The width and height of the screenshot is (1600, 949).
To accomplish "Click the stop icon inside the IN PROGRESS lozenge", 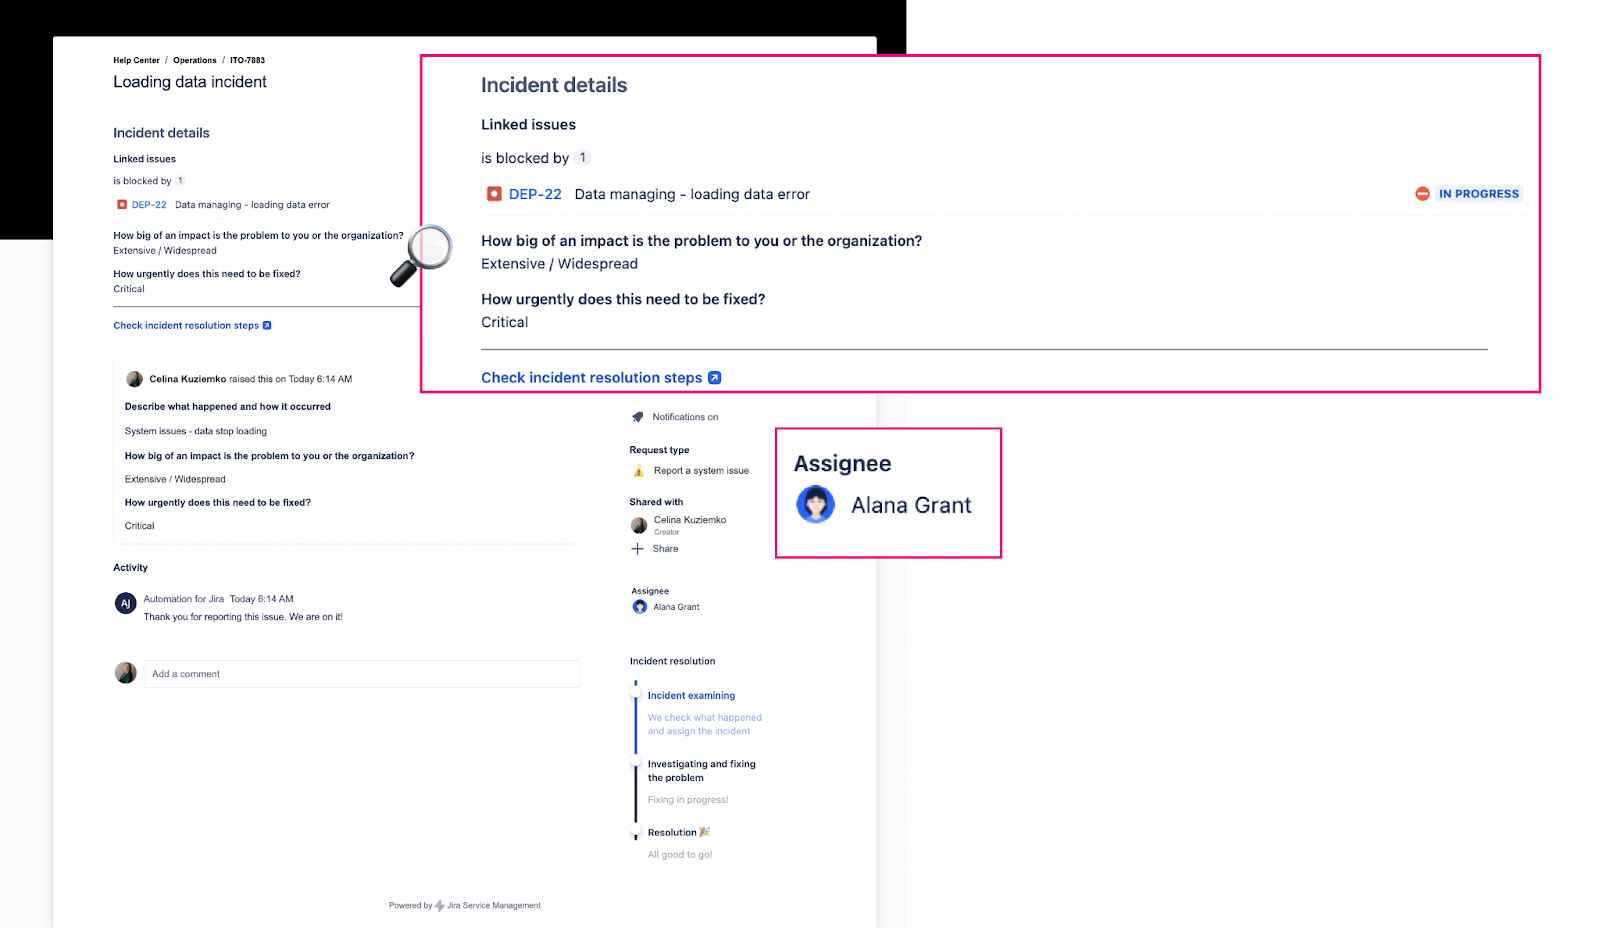I will pos(1423,194).
